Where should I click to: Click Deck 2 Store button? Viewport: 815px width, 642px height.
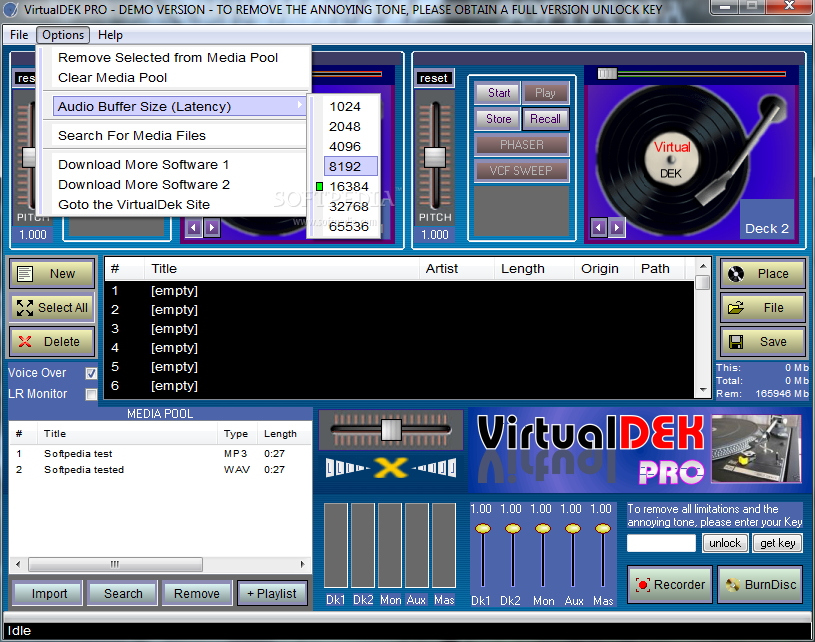(498, 119)
